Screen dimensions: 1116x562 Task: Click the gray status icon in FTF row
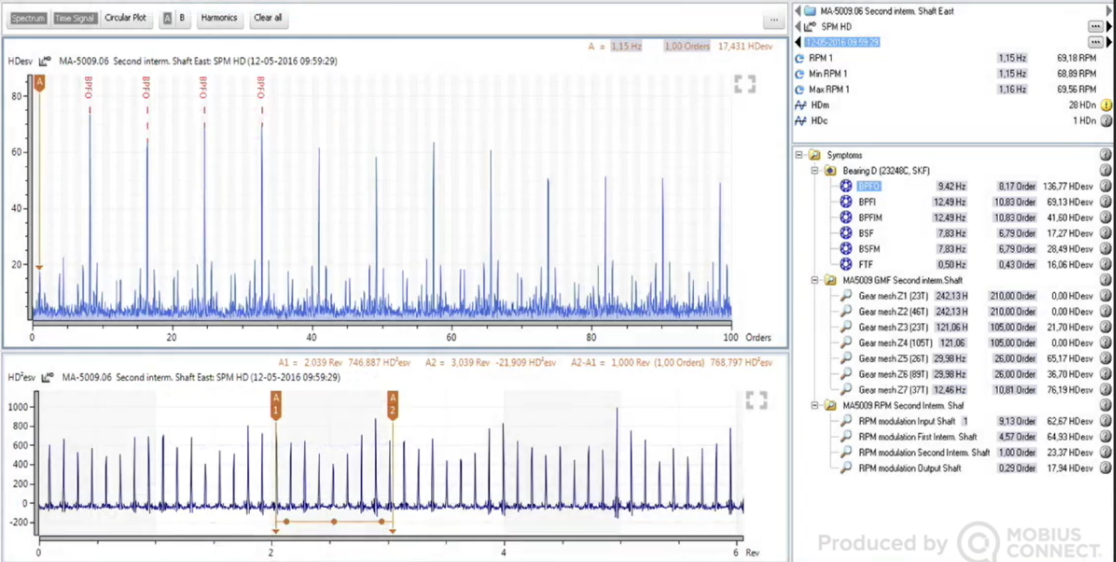(x=1105, y=264)
